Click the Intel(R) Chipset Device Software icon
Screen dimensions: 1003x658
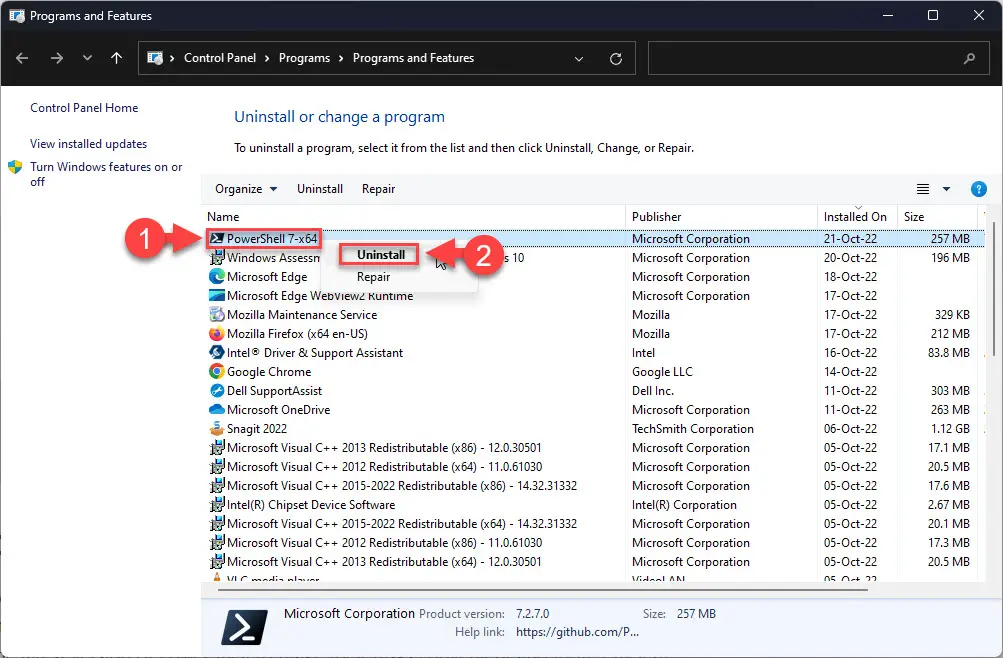pyautogui.click(x=217, y=505)
